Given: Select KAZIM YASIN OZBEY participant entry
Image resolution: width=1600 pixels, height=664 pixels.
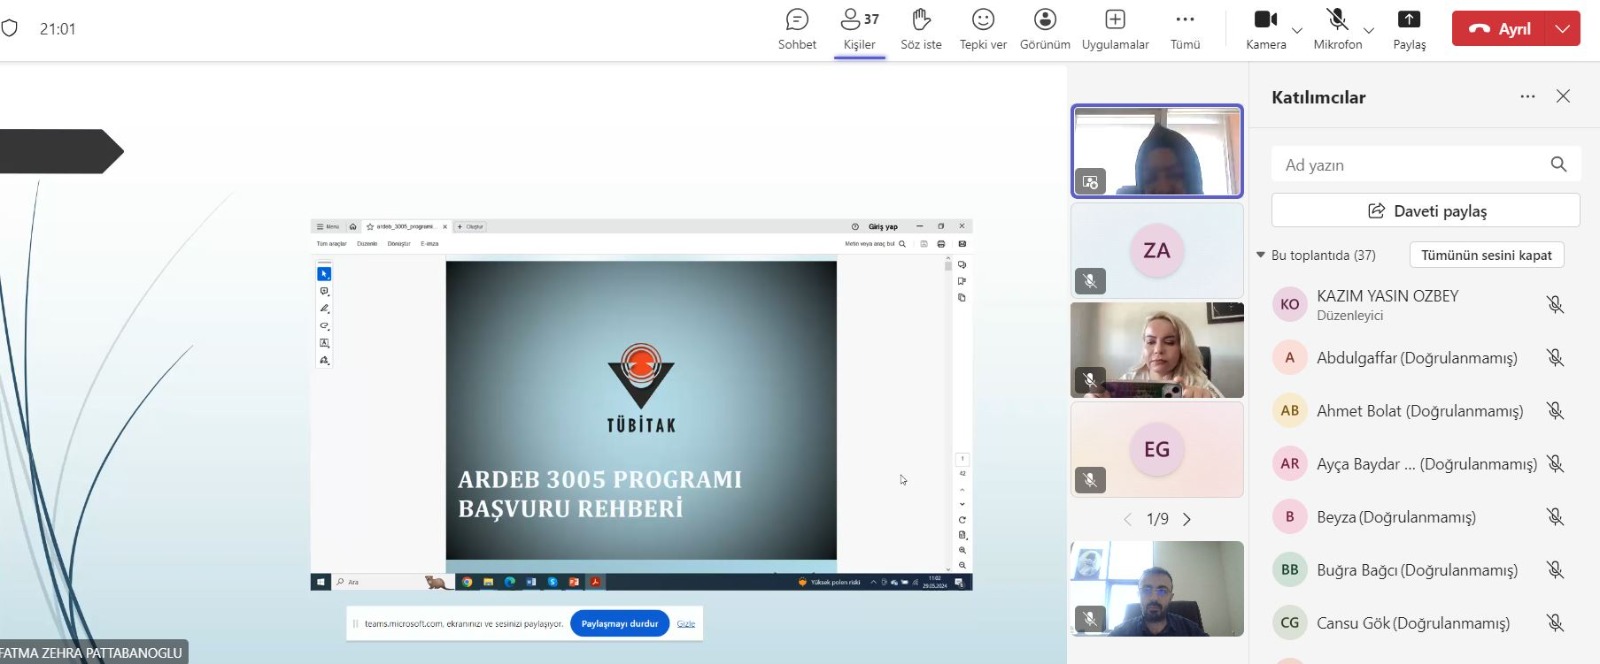Looking at the screenshot, I should pyautogui.click(x=1387, y=304).
